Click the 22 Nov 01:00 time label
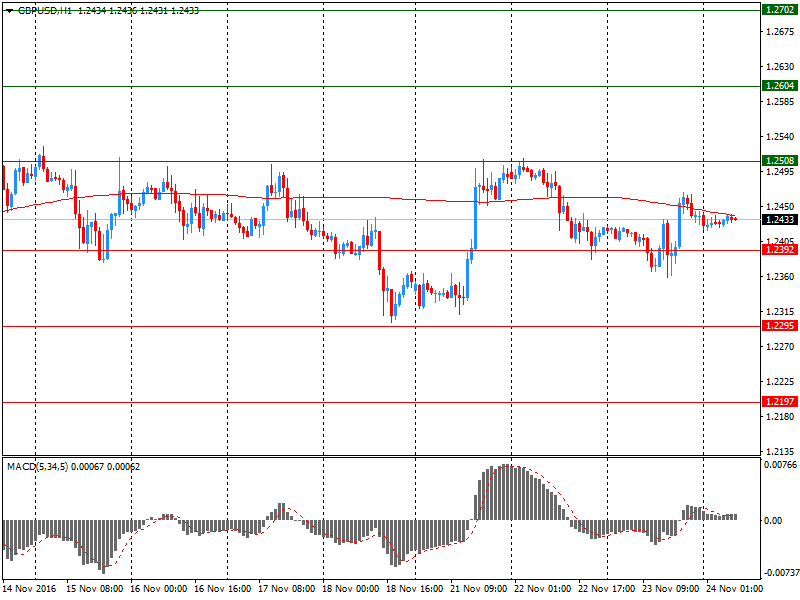Image resolution: width=800 pixels, height=600 pixels. pos(542,588)
